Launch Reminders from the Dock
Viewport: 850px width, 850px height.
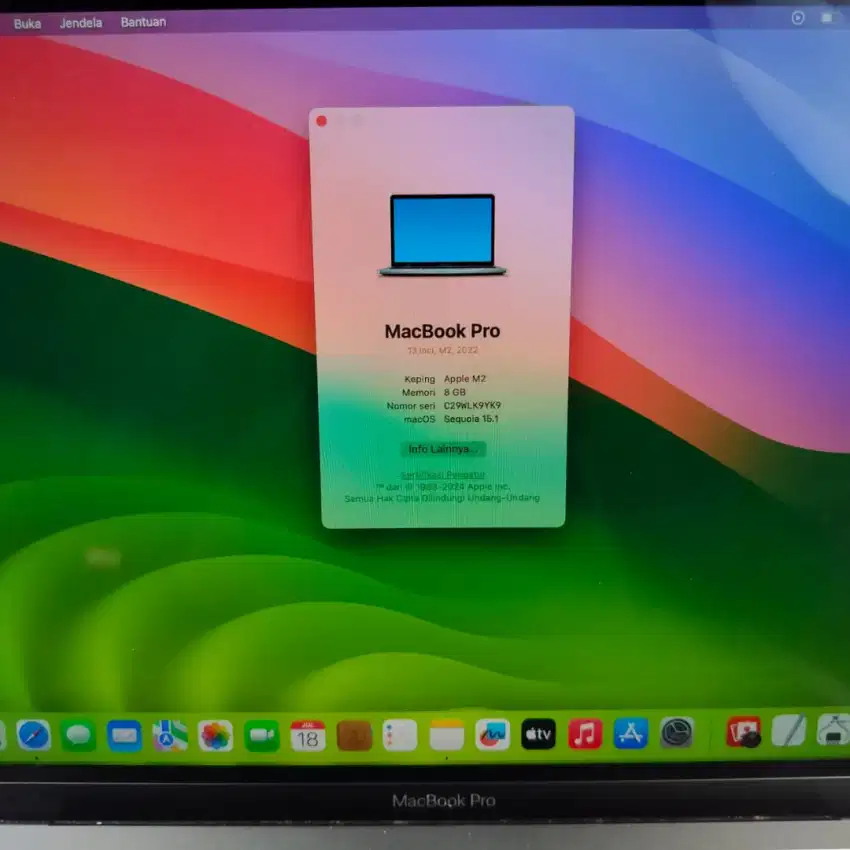pos(400,735)
